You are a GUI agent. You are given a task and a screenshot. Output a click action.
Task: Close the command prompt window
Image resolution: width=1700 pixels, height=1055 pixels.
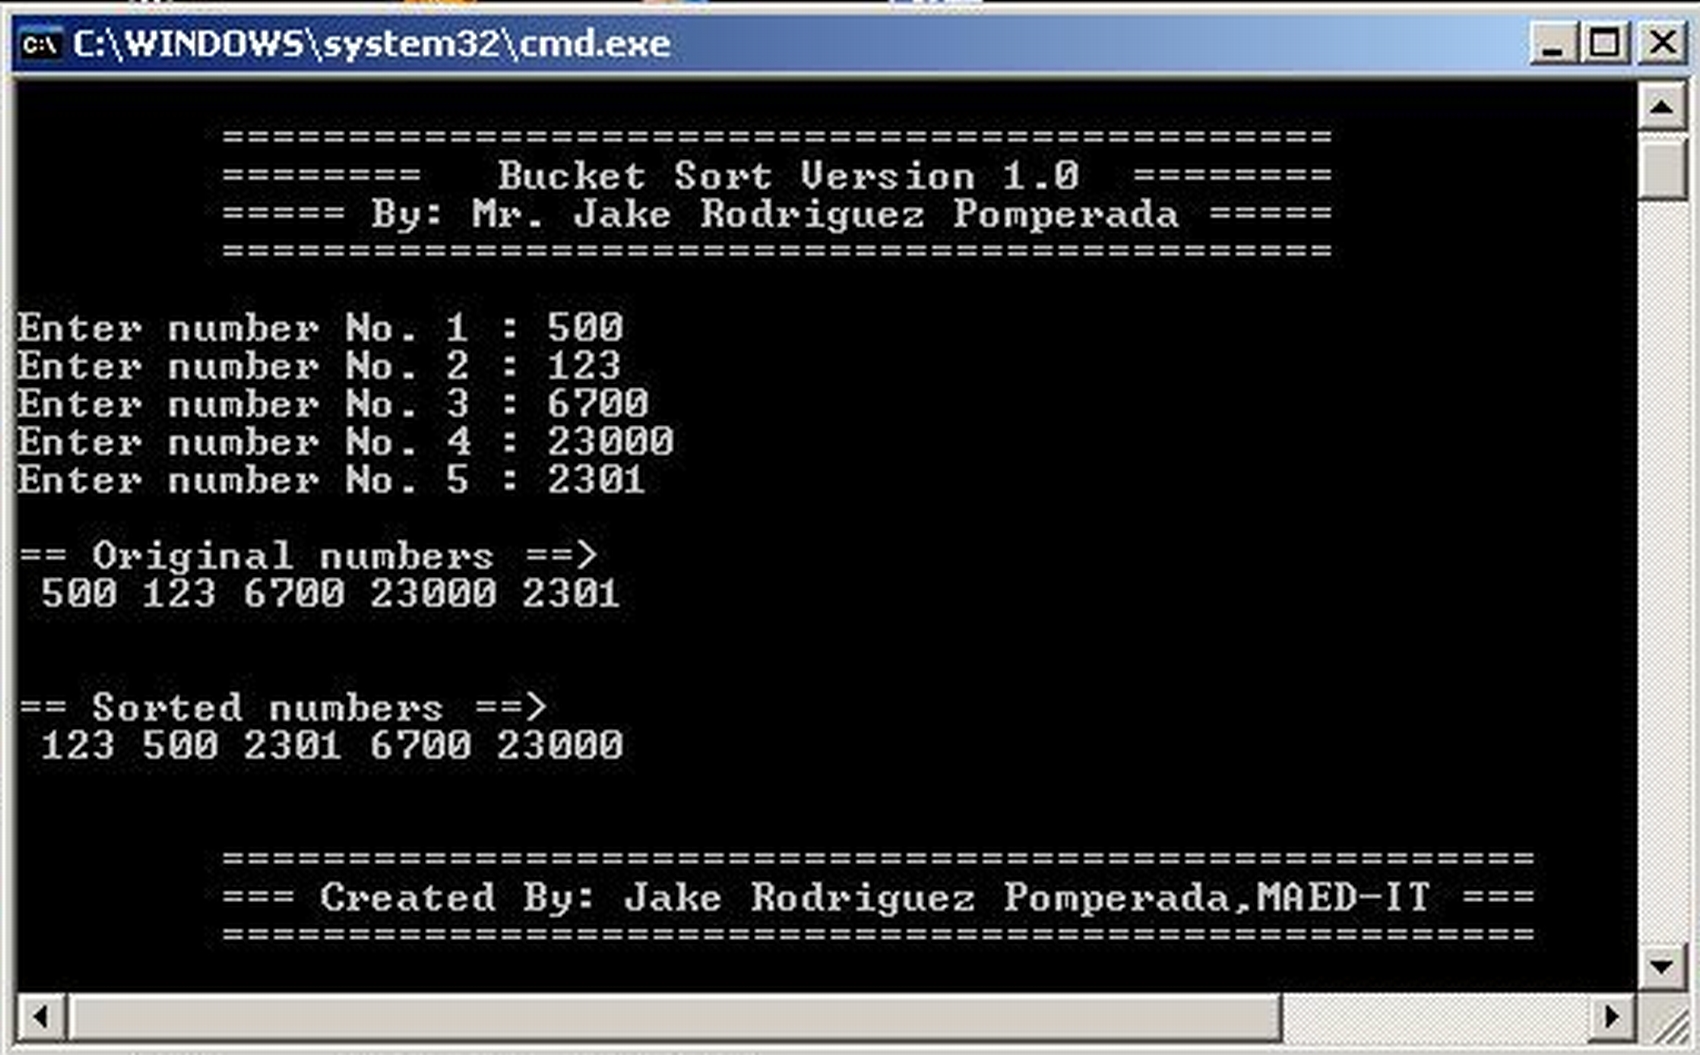click(1662, 44)
